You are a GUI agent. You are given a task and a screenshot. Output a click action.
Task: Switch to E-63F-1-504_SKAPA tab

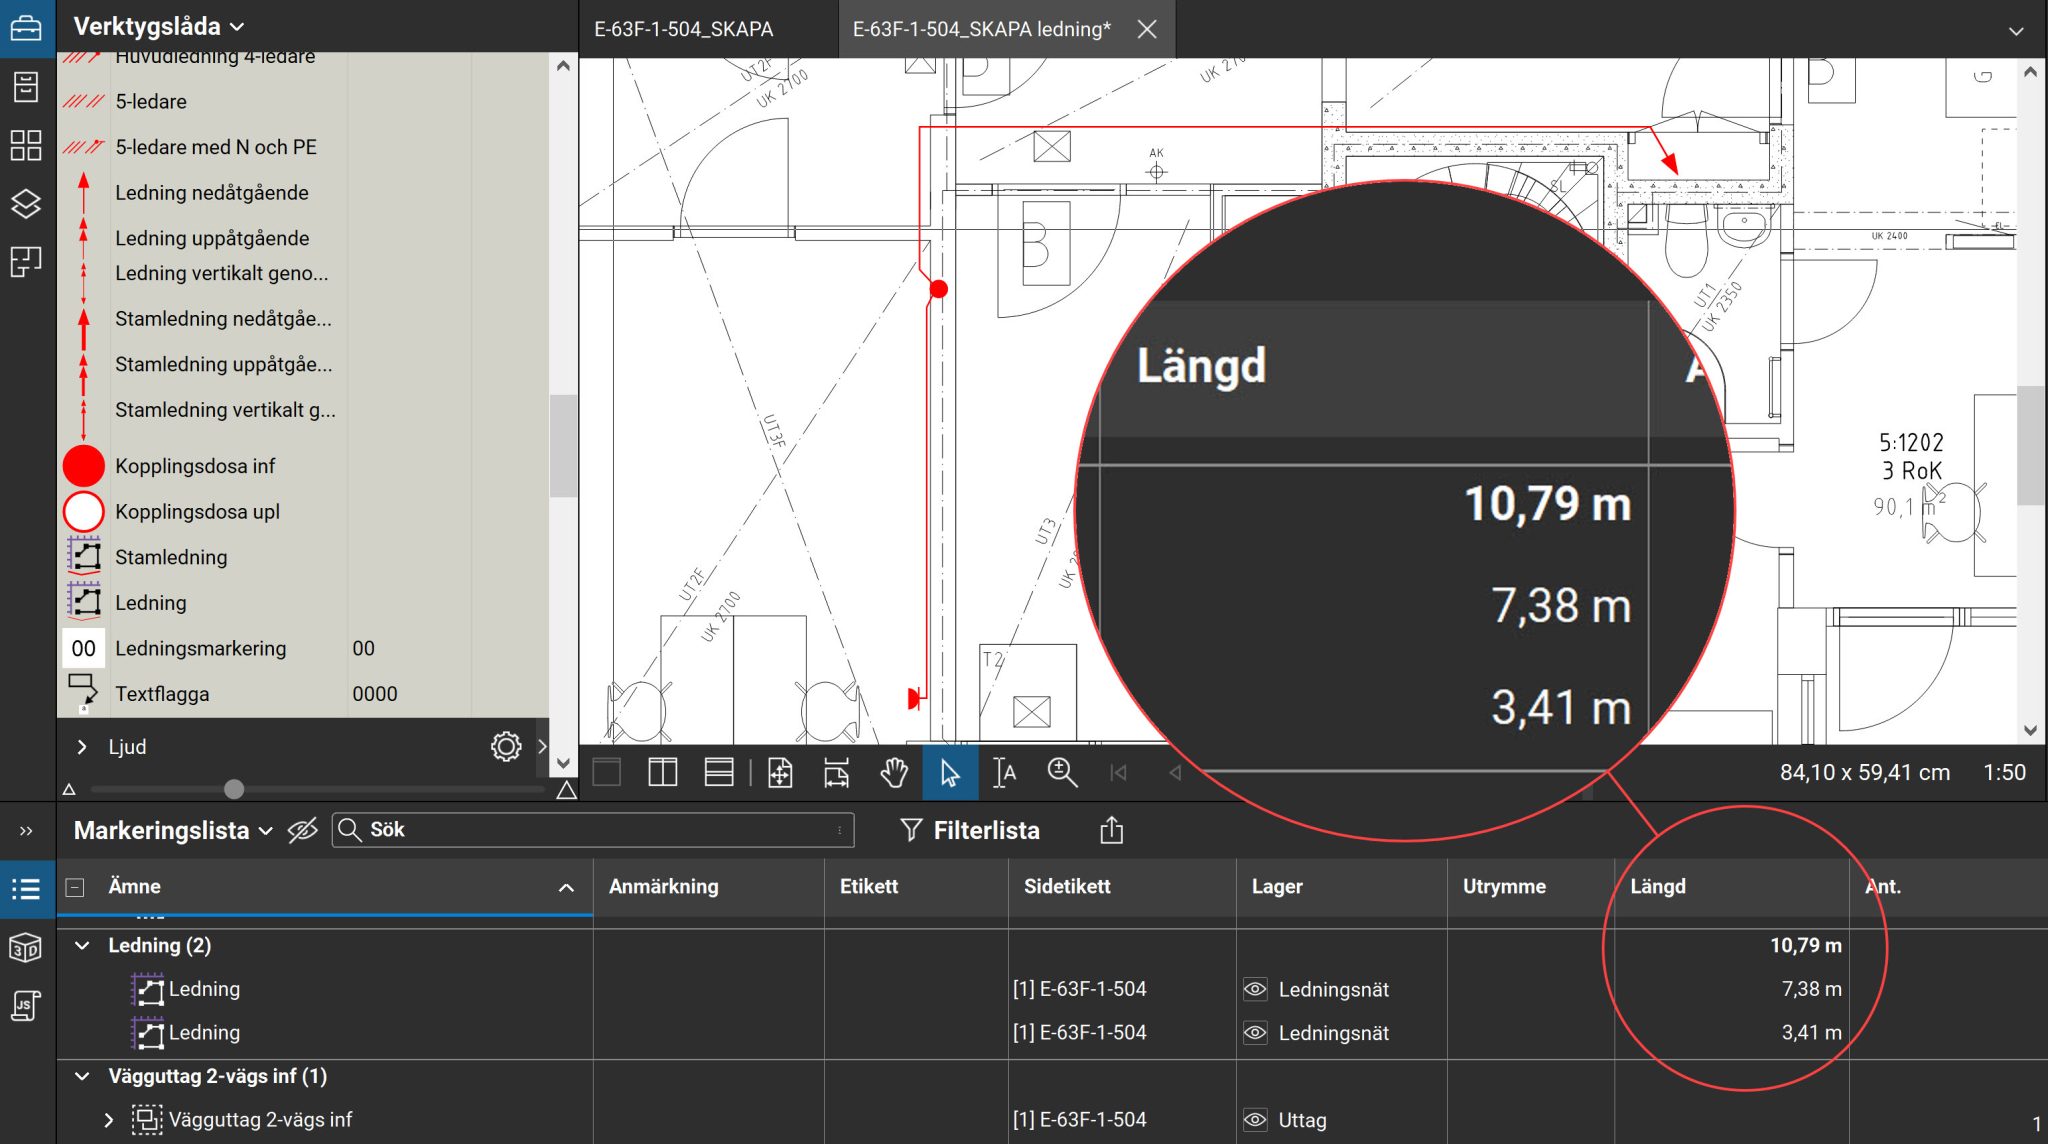click(684, 29)
